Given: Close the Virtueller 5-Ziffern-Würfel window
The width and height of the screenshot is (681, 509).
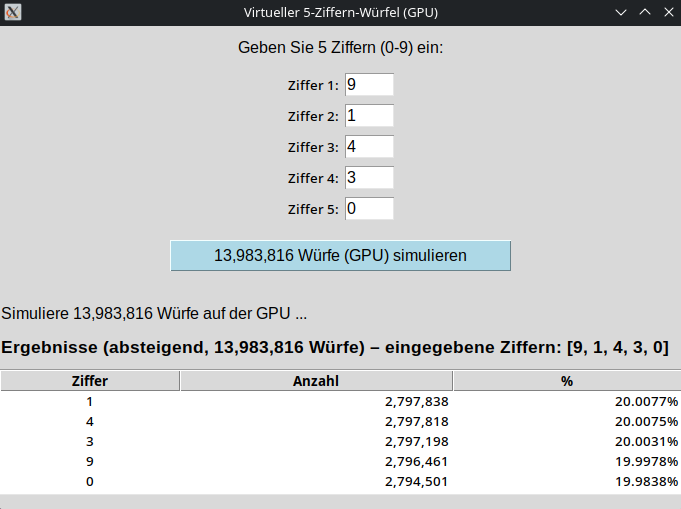Looking at the screenshot, I should click(667, 12).
